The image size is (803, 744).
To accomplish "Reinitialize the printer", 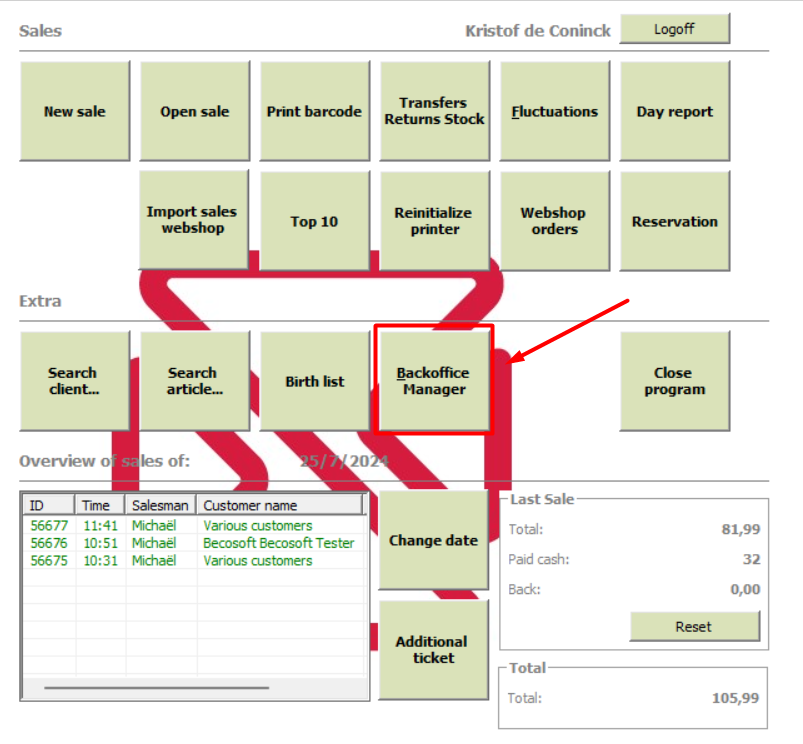I will tap(434, 221).
